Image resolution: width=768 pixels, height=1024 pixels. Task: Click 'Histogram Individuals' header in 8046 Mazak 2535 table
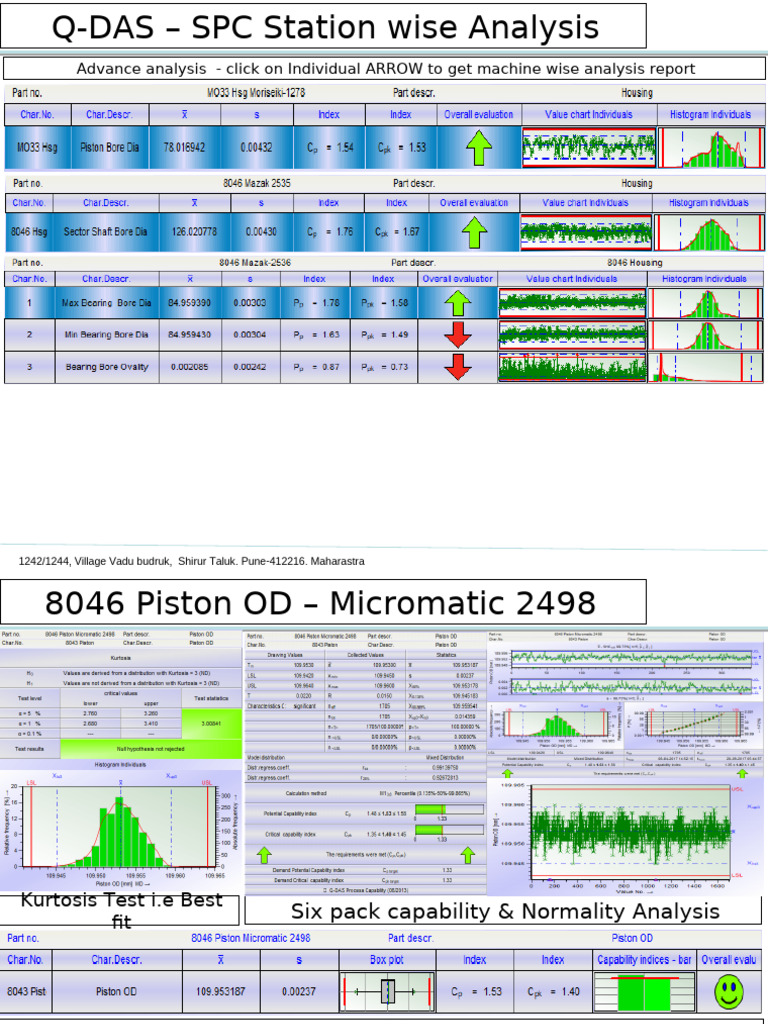click(x=709, y=203)
